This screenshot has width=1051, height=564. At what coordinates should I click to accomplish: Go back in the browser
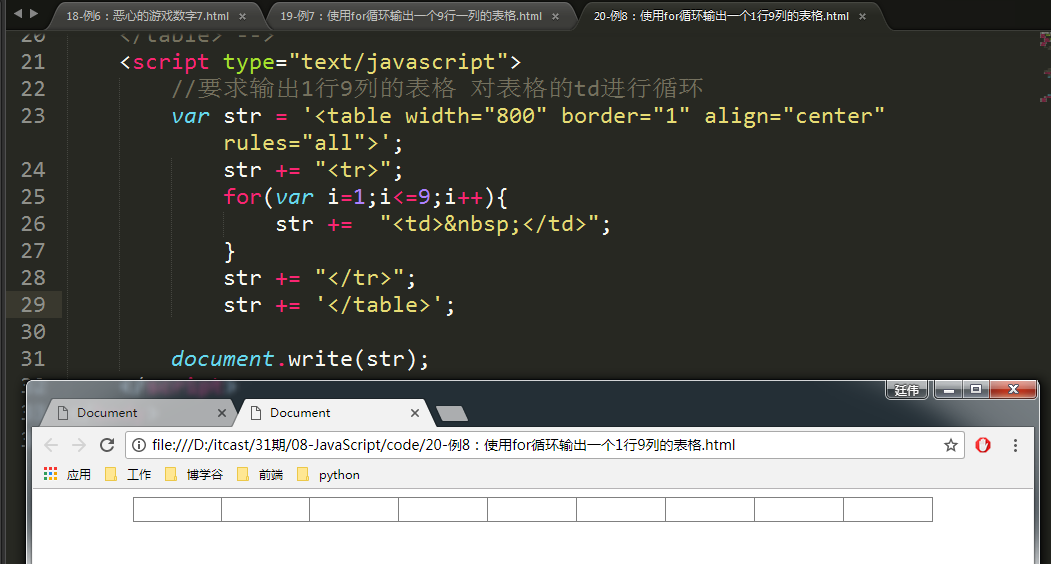pyautogui.click(x=51, y=445)
